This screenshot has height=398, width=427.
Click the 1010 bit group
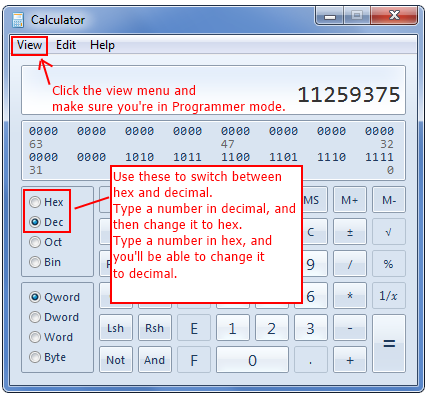[140, 157]
